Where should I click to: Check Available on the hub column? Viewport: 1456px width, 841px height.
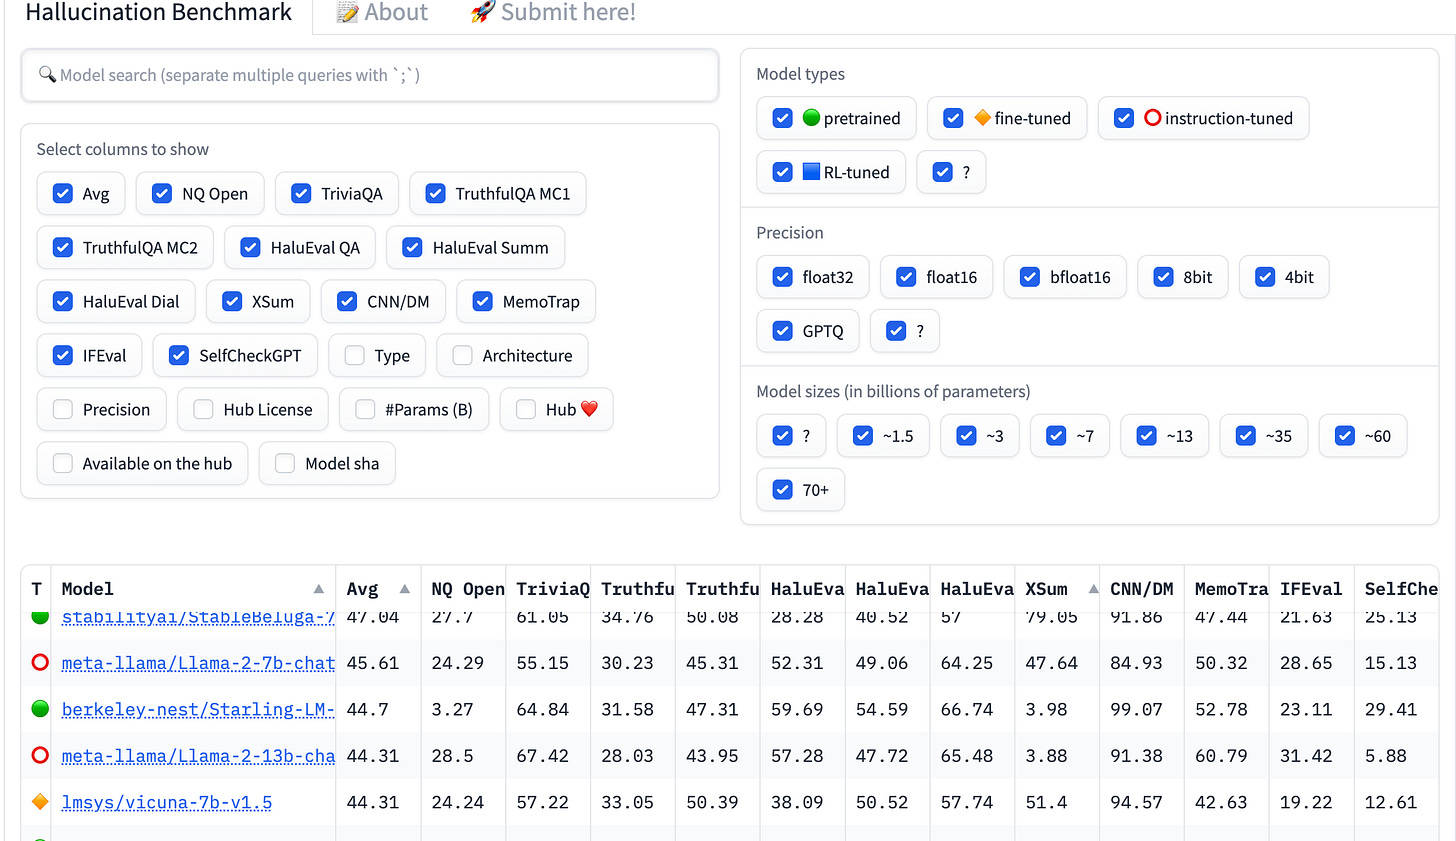point(63,464)
